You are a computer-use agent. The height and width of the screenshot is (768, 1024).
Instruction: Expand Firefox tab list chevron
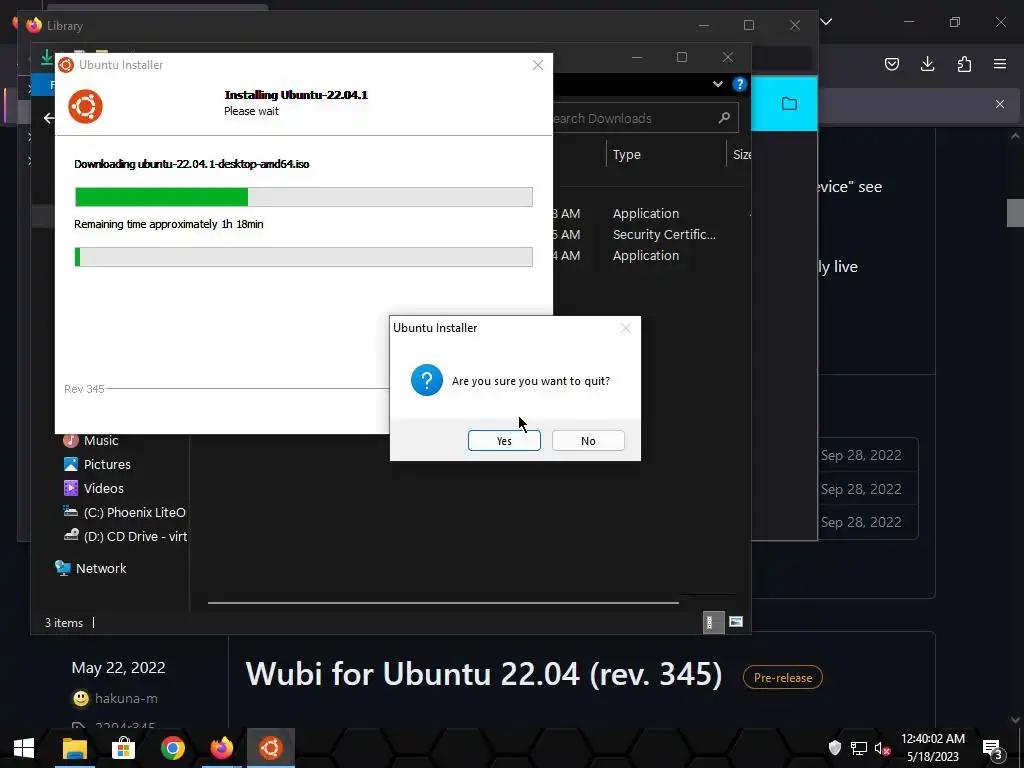[826, 22]
